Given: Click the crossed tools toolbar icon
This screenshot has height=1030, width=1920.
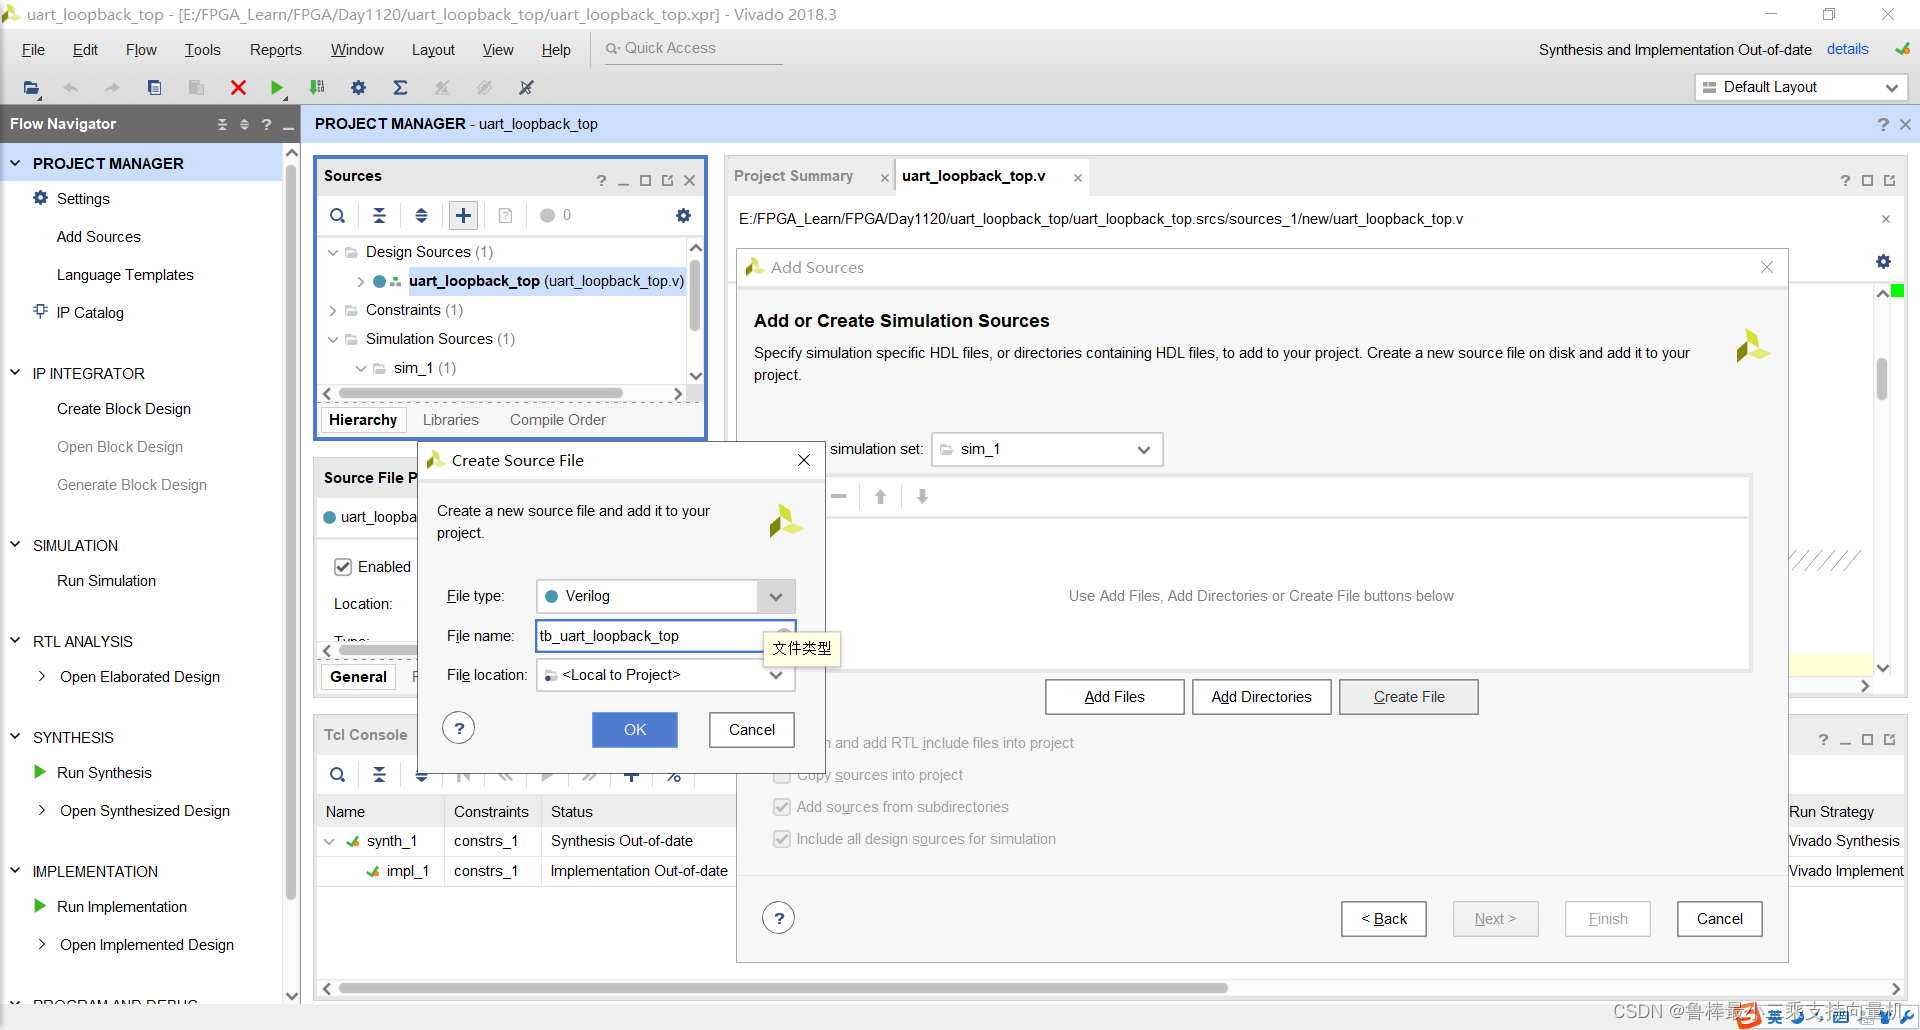Looking at the screenshot, I should [x=526, y=88].
